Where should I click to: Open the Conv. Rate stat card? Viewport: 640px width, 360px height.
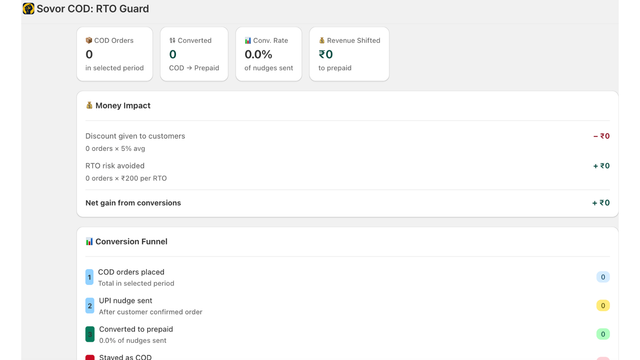pos(269,54)
